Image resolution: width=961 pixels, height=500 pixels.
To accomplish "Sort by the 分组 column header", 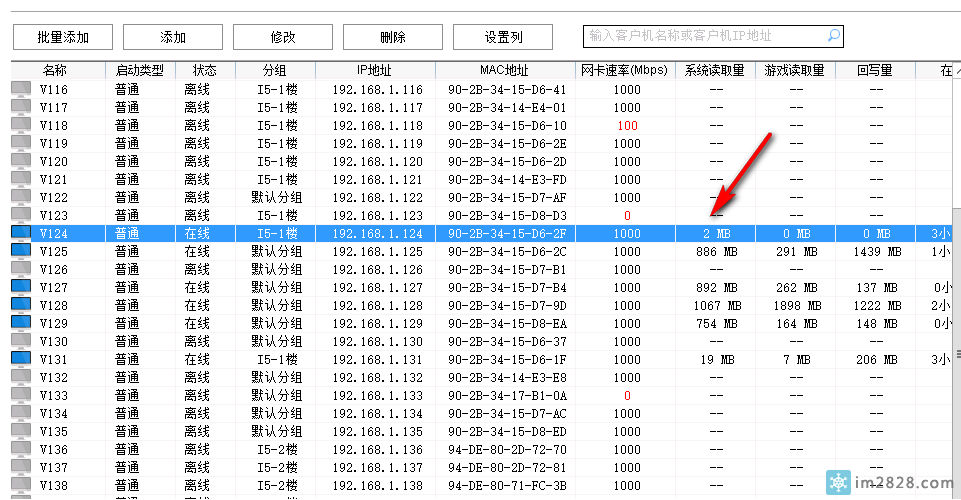I will (x=275, y=70).
